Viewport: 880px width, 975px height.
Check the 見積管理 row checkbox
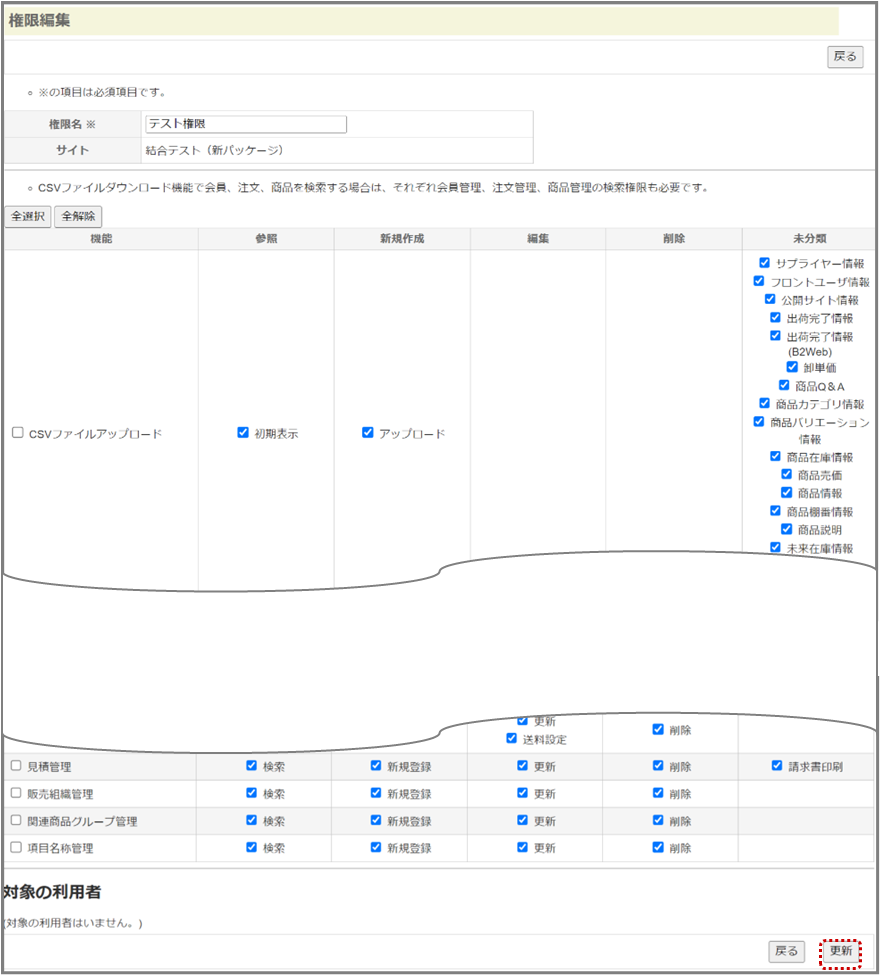16,766
